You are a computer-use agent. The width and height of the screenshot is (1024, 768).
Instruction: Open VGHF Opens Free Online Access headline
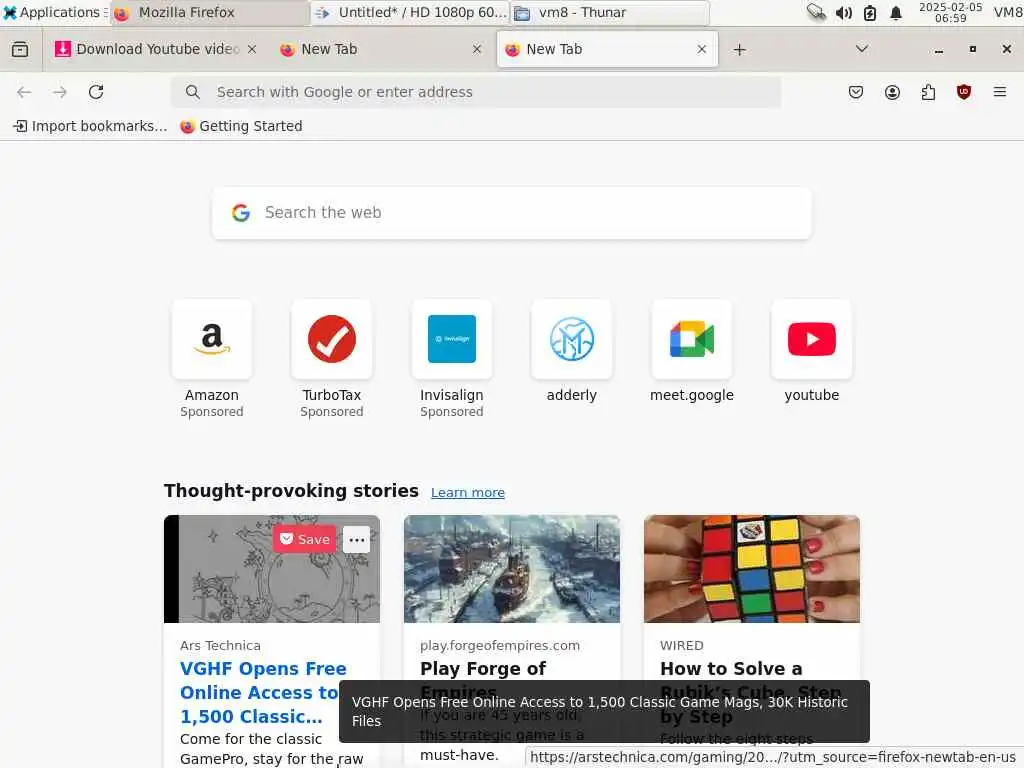[263, 692]
